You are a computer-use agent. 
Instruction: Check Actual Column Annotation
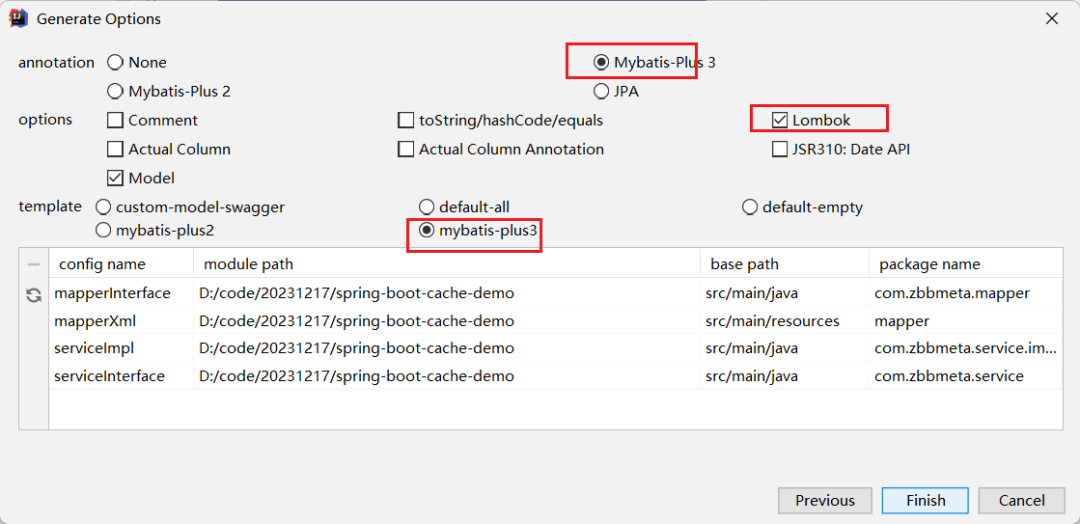[501, 149]
